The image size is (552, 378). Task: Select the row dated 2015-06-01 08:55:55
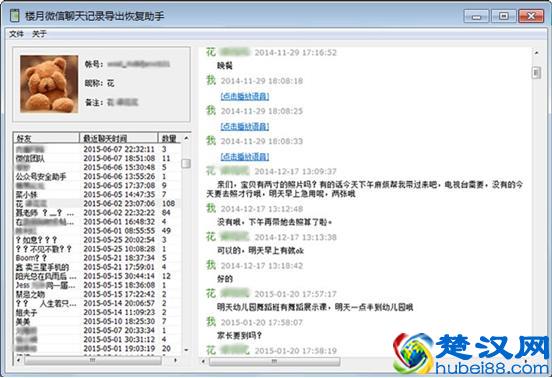tap(98, 231)
